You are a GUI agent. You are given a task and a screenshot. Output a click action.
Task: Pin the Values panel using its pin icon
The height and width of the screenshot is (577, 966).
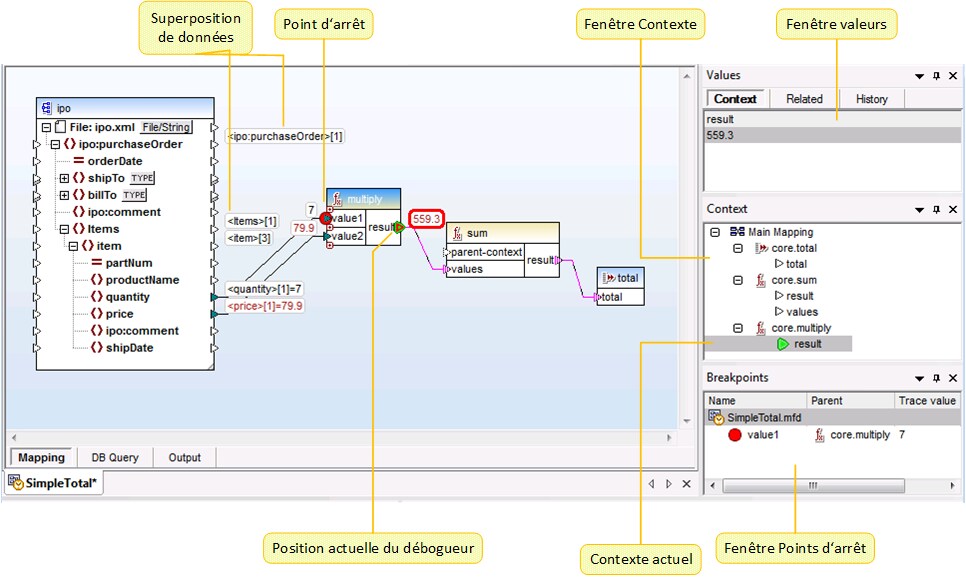click(935, 76)
